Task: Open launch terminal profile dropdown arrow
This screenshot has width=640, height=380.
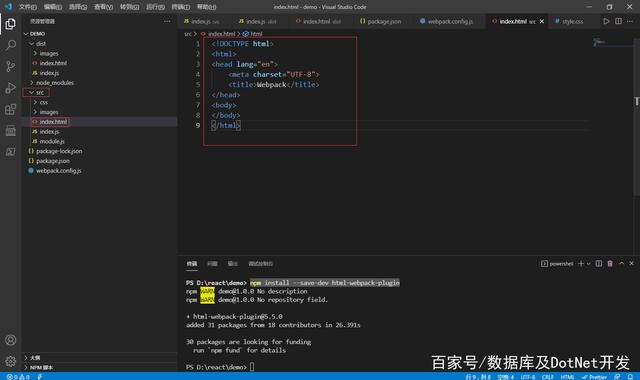Action: click(588, 264)
